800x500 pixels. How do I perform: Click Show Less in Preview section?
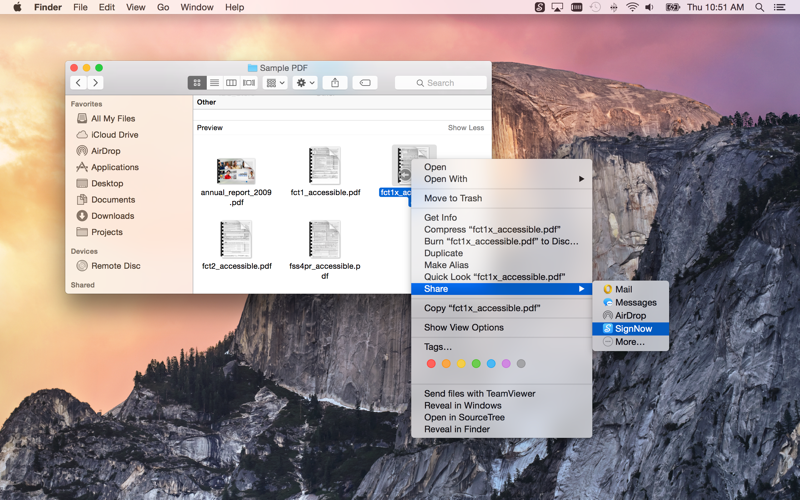[465, 128]
